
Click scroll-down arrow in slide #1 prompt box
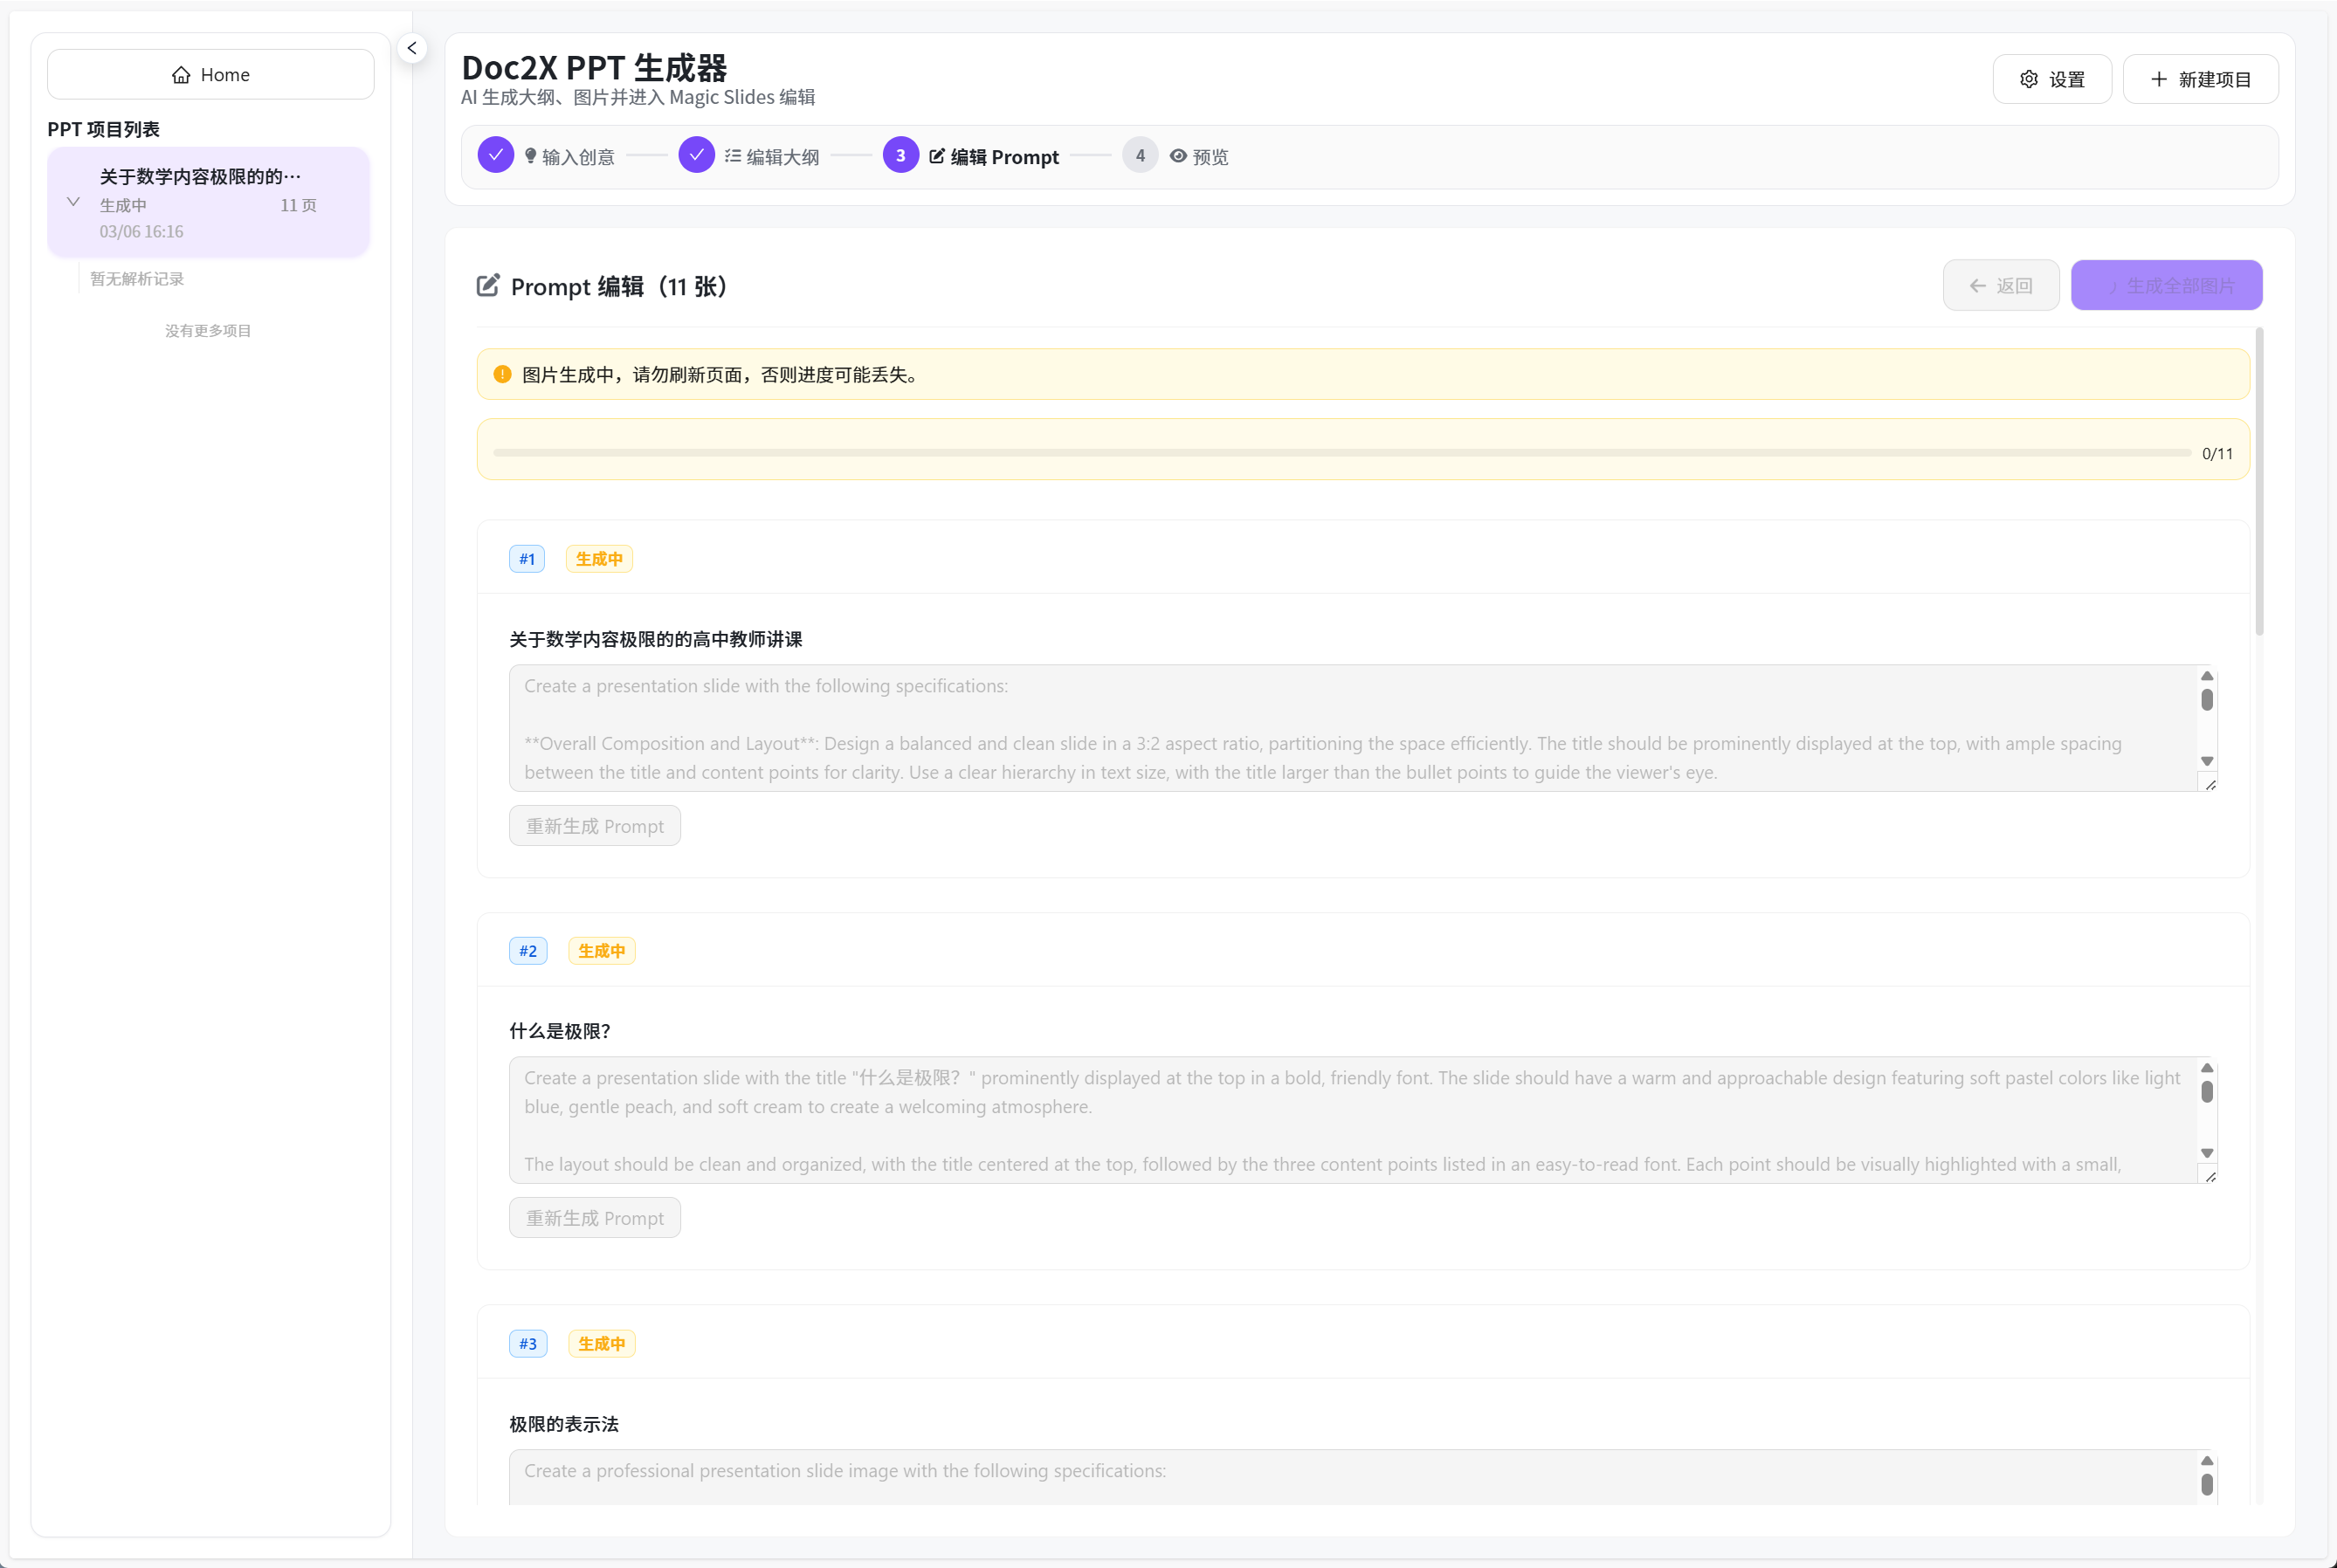click(x=2206, y=761)
